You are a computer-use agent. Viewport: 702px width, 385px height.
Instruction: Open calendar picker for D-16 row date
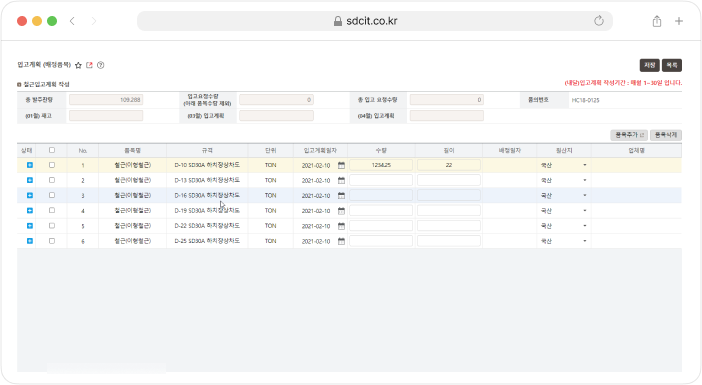pyautogui.click(x=341, y=196)
